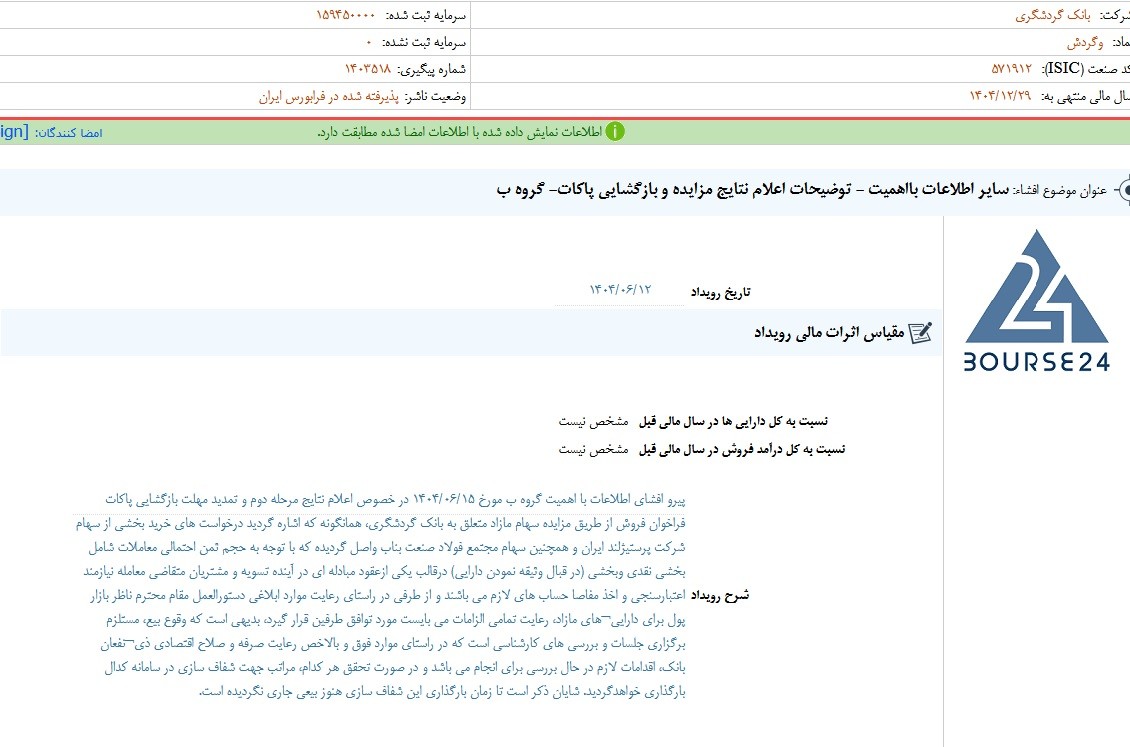Click the section heading "مقیاس اثرات مالی رویداد"
The width and height of the screenshot is (1130, 747).
[x=829, y=333]
